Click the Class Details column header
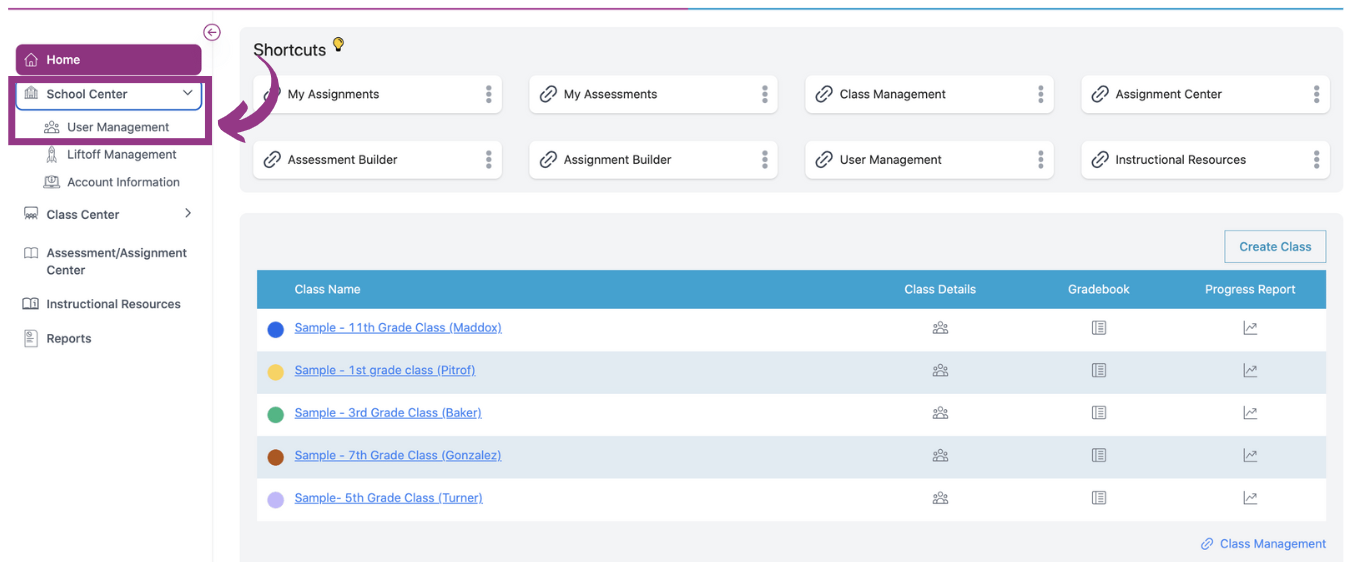 point(940,290)
